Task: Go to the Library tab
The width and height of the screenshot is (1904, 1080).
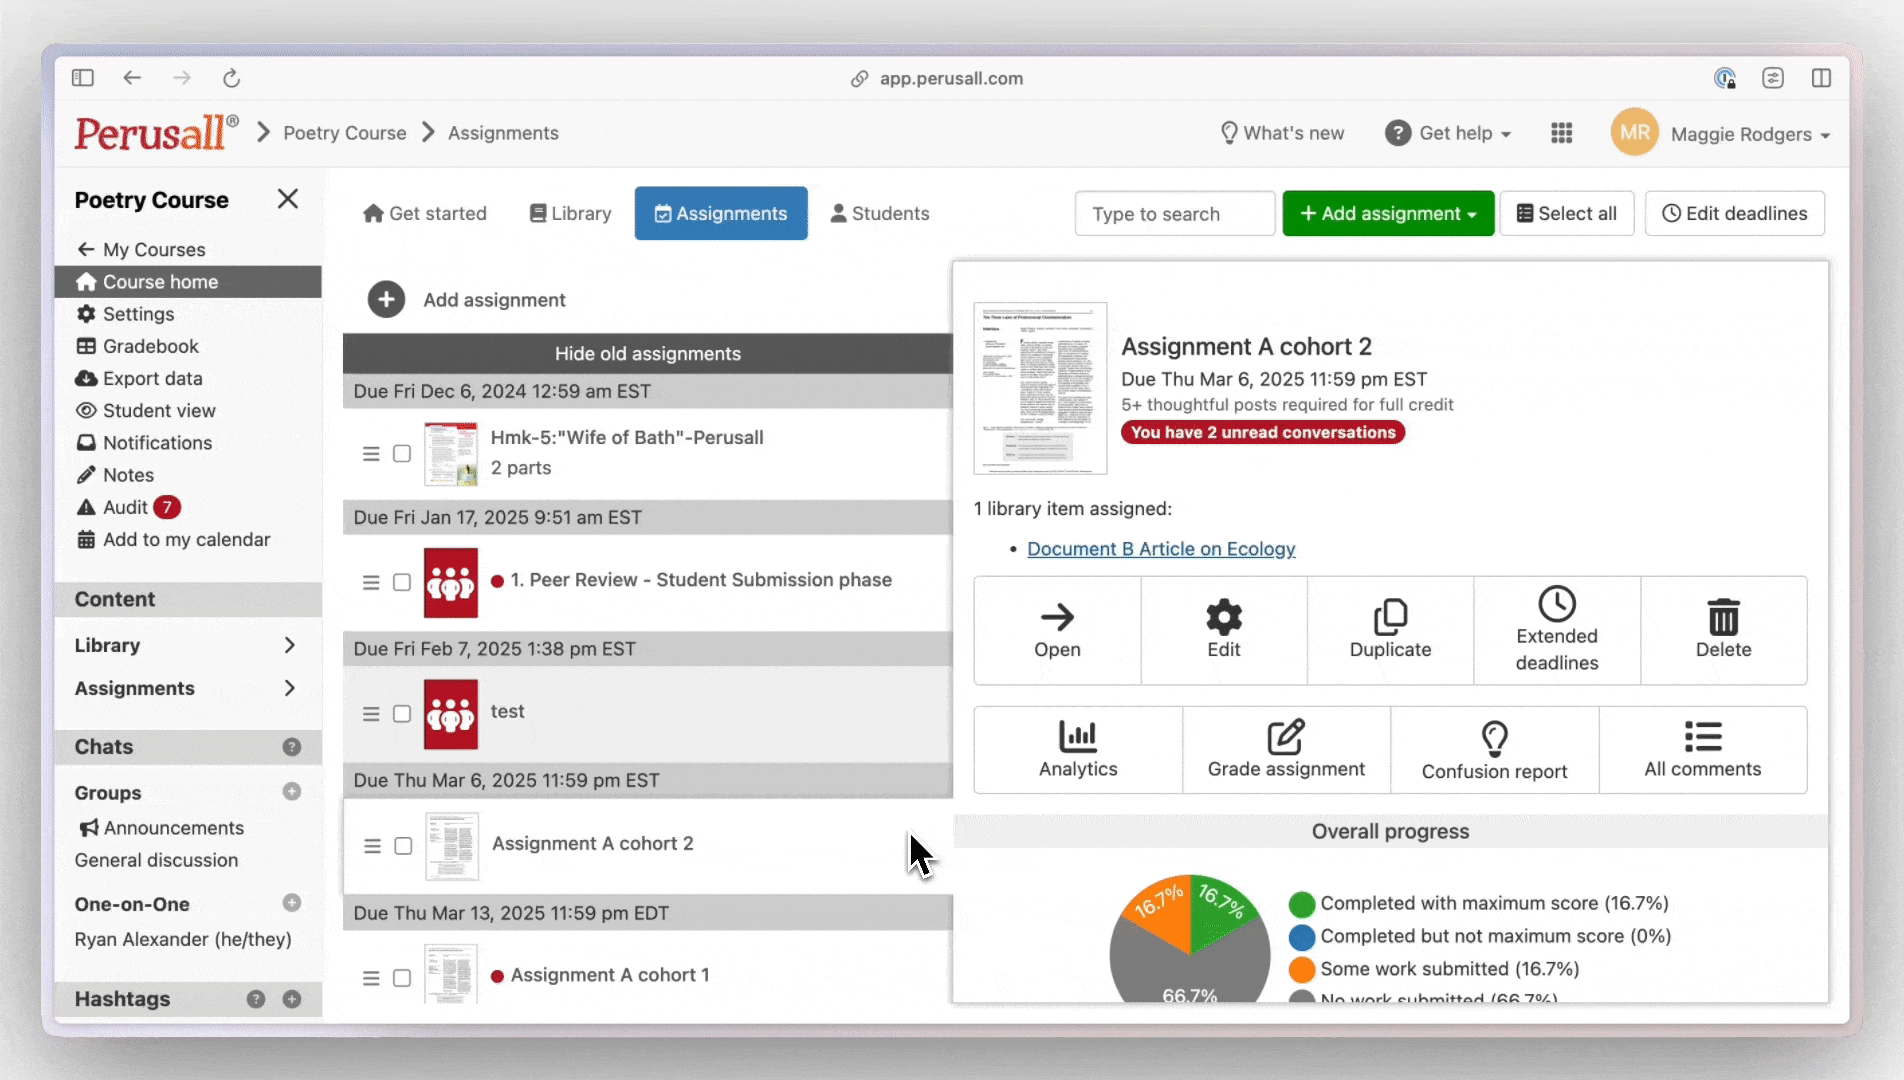Action: (570, 214)
